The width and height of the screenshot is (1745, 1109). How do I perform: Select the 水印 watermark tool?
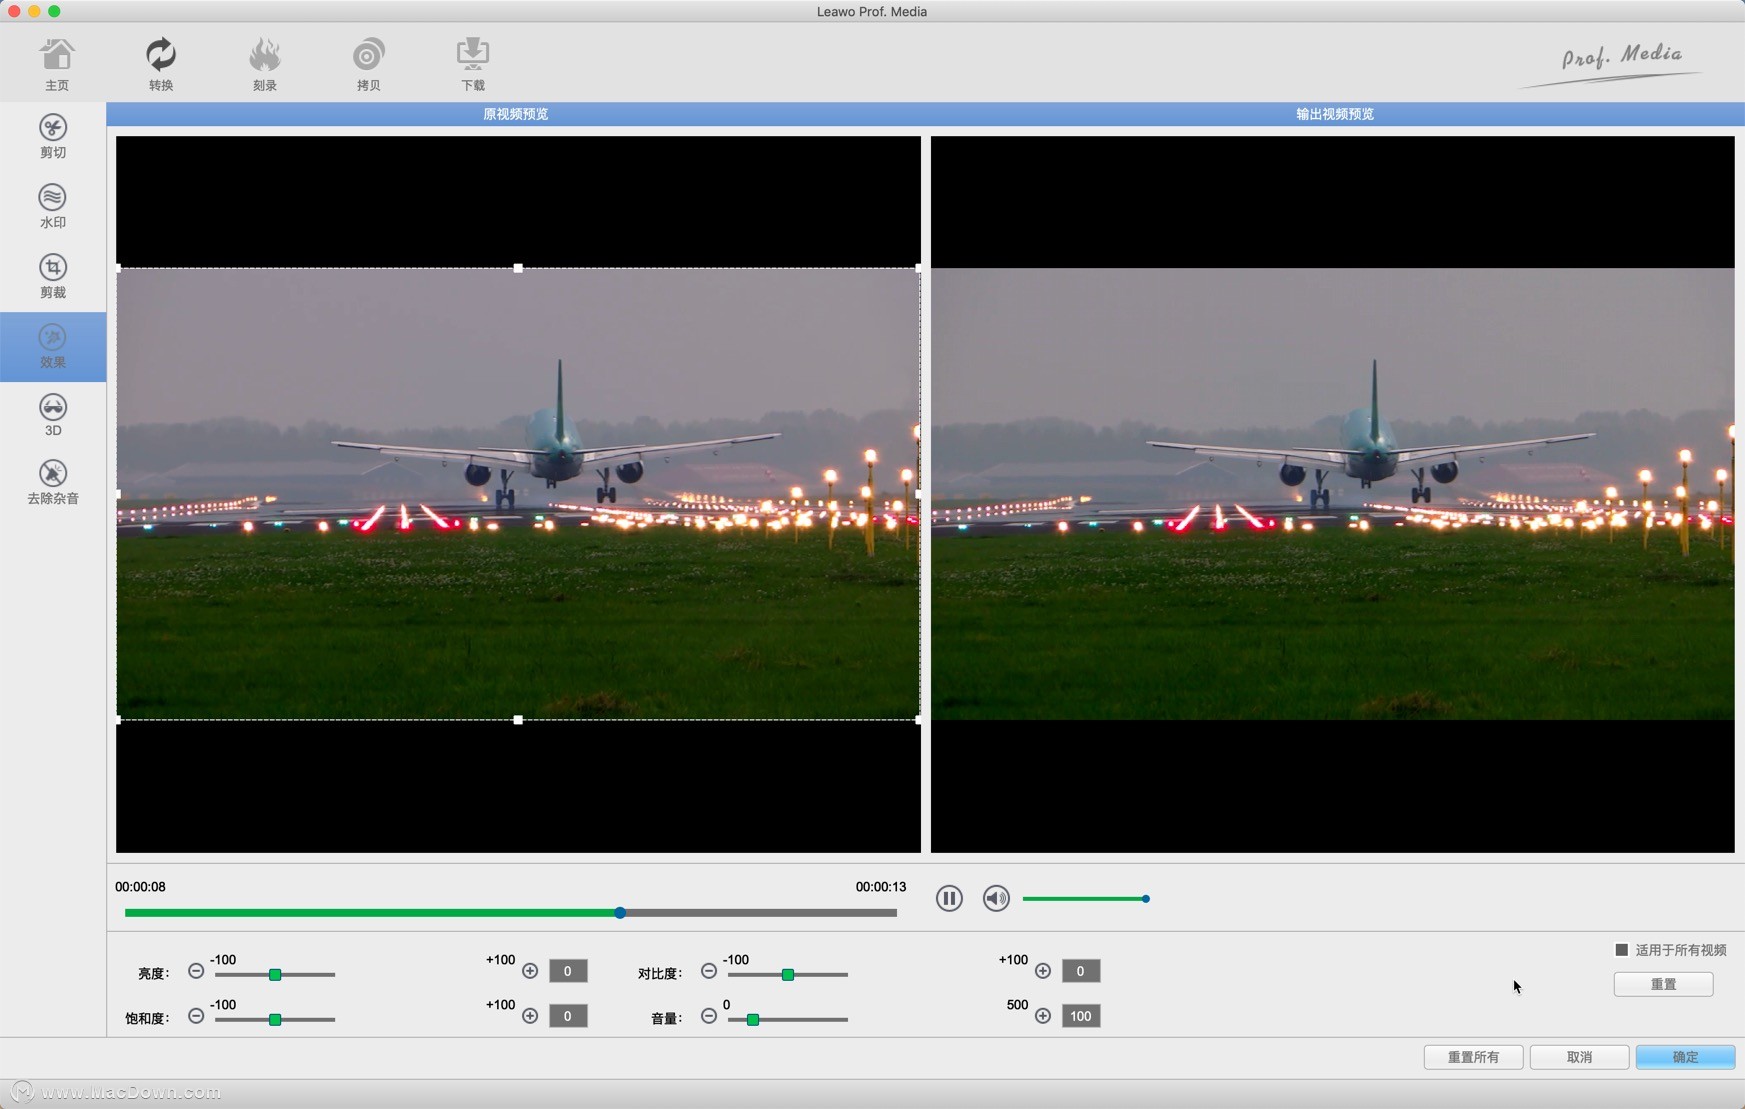click(53, 207)
